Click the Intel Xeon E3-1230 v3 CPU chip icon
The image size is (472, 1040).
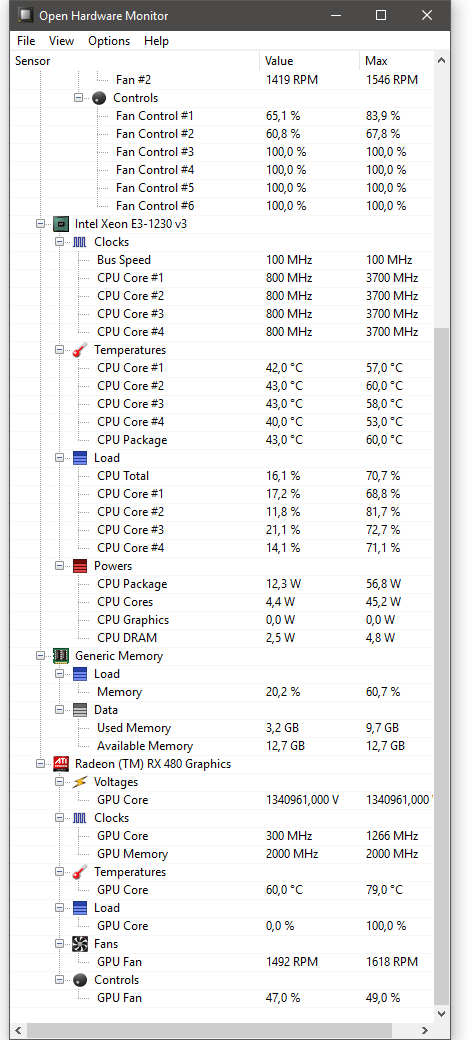coord(61,224)
